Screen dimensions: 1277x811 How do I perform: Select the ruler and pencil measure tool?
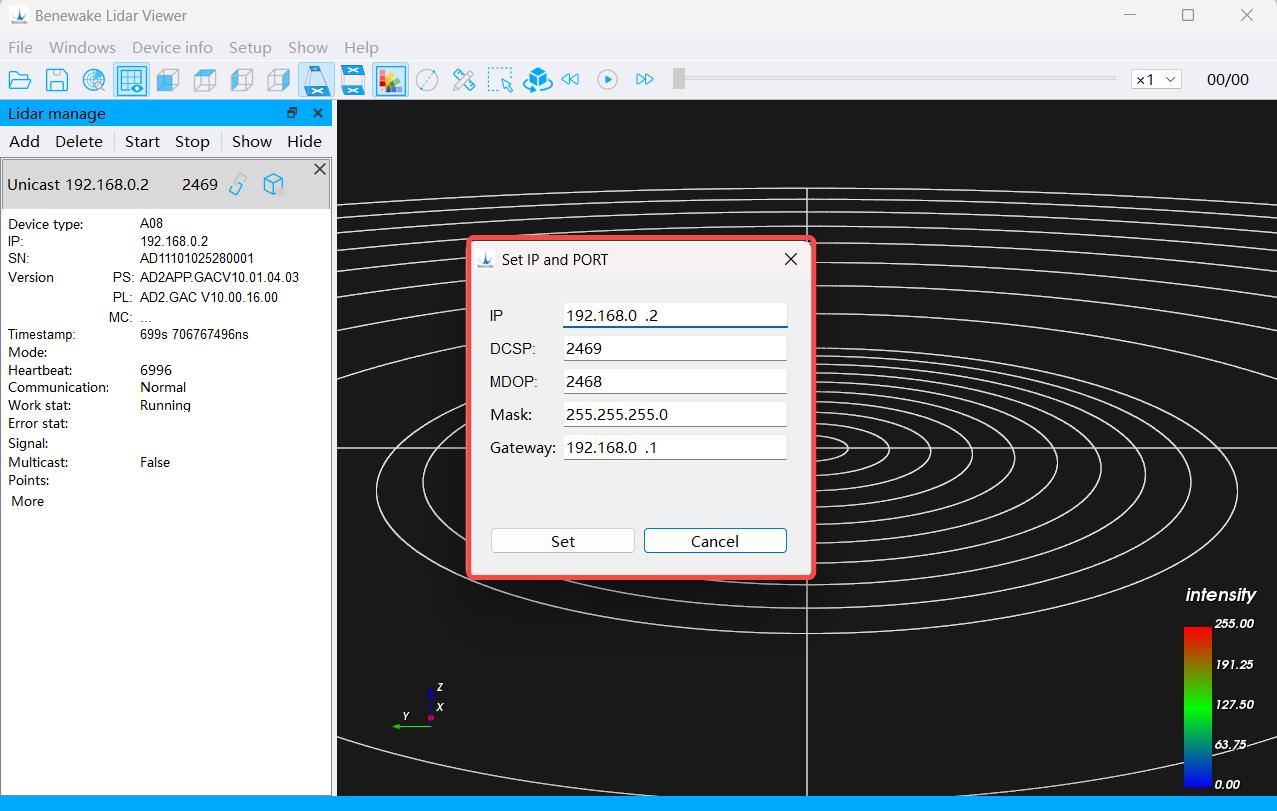click(464, 80)
